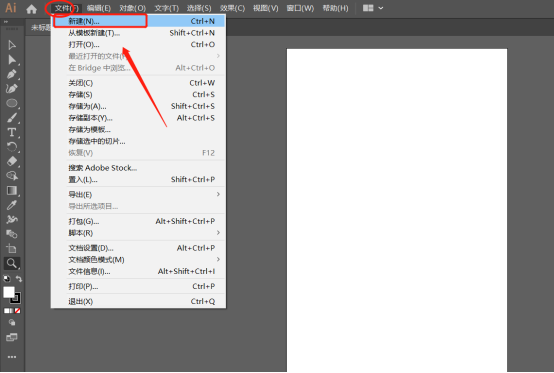Select the Rotate tool
The height and width of the screenshot is (373, 554).
point(12,147)
